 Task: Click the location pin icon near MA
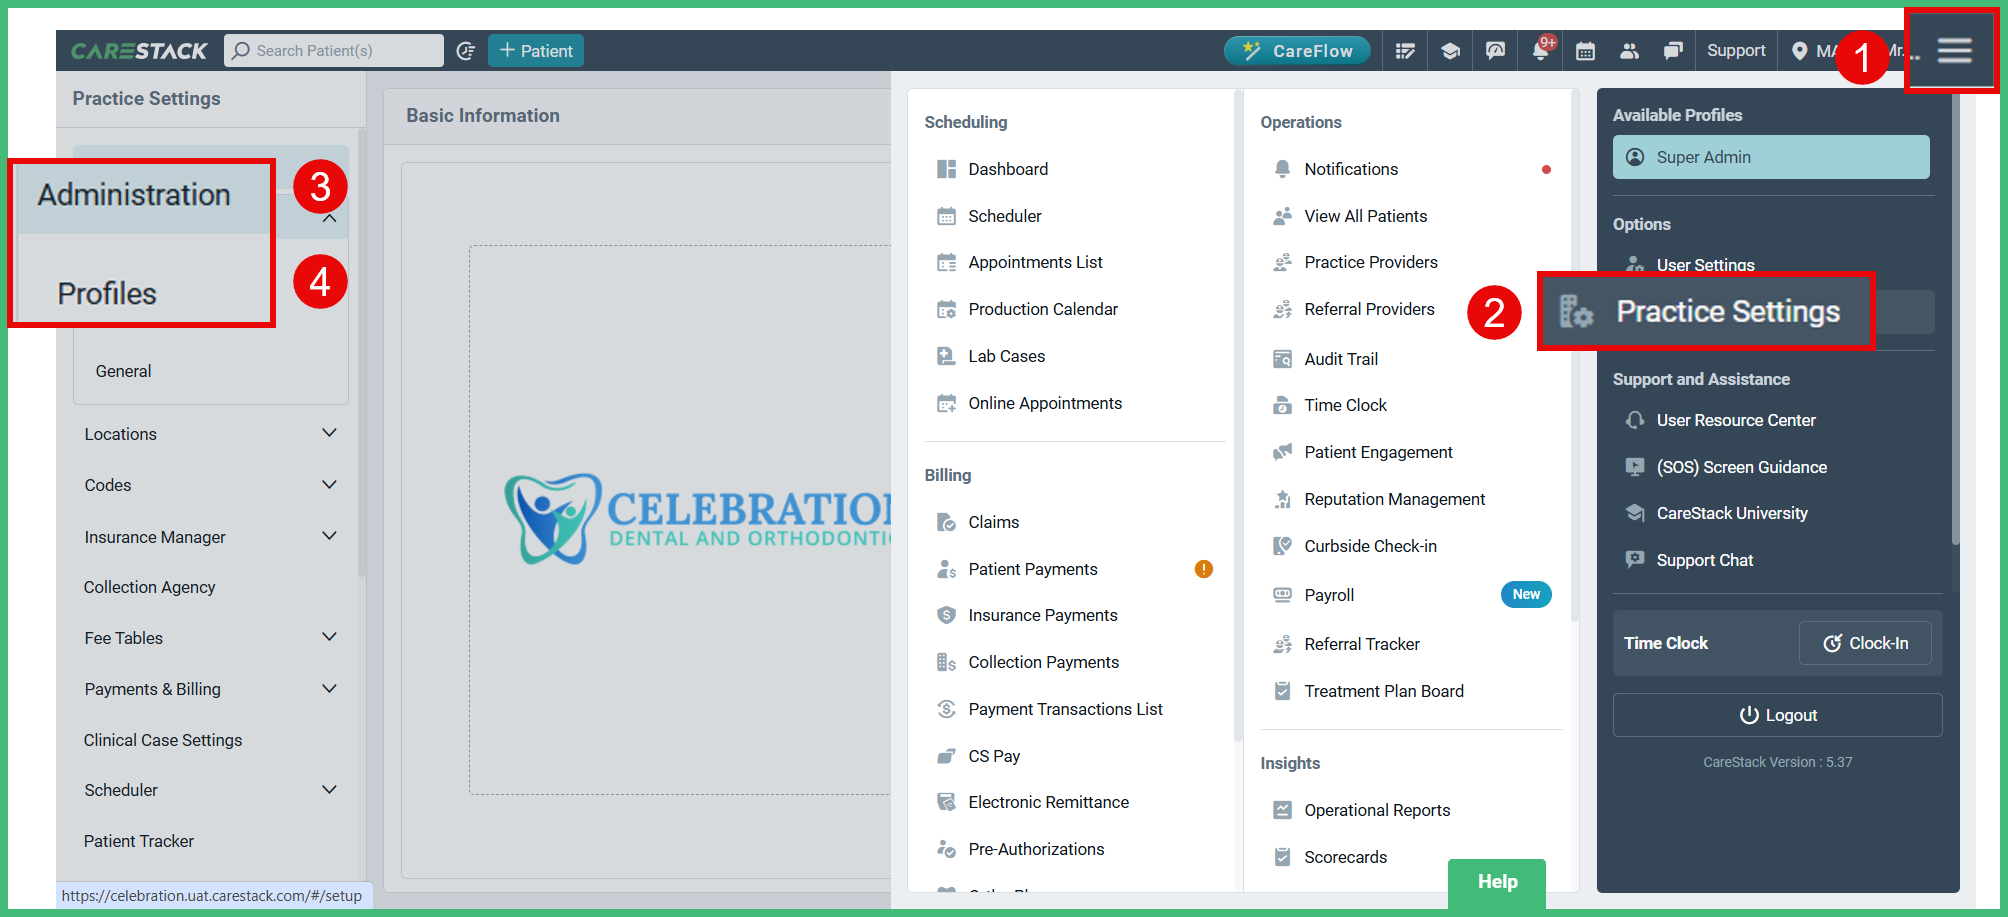(1800, 50)
